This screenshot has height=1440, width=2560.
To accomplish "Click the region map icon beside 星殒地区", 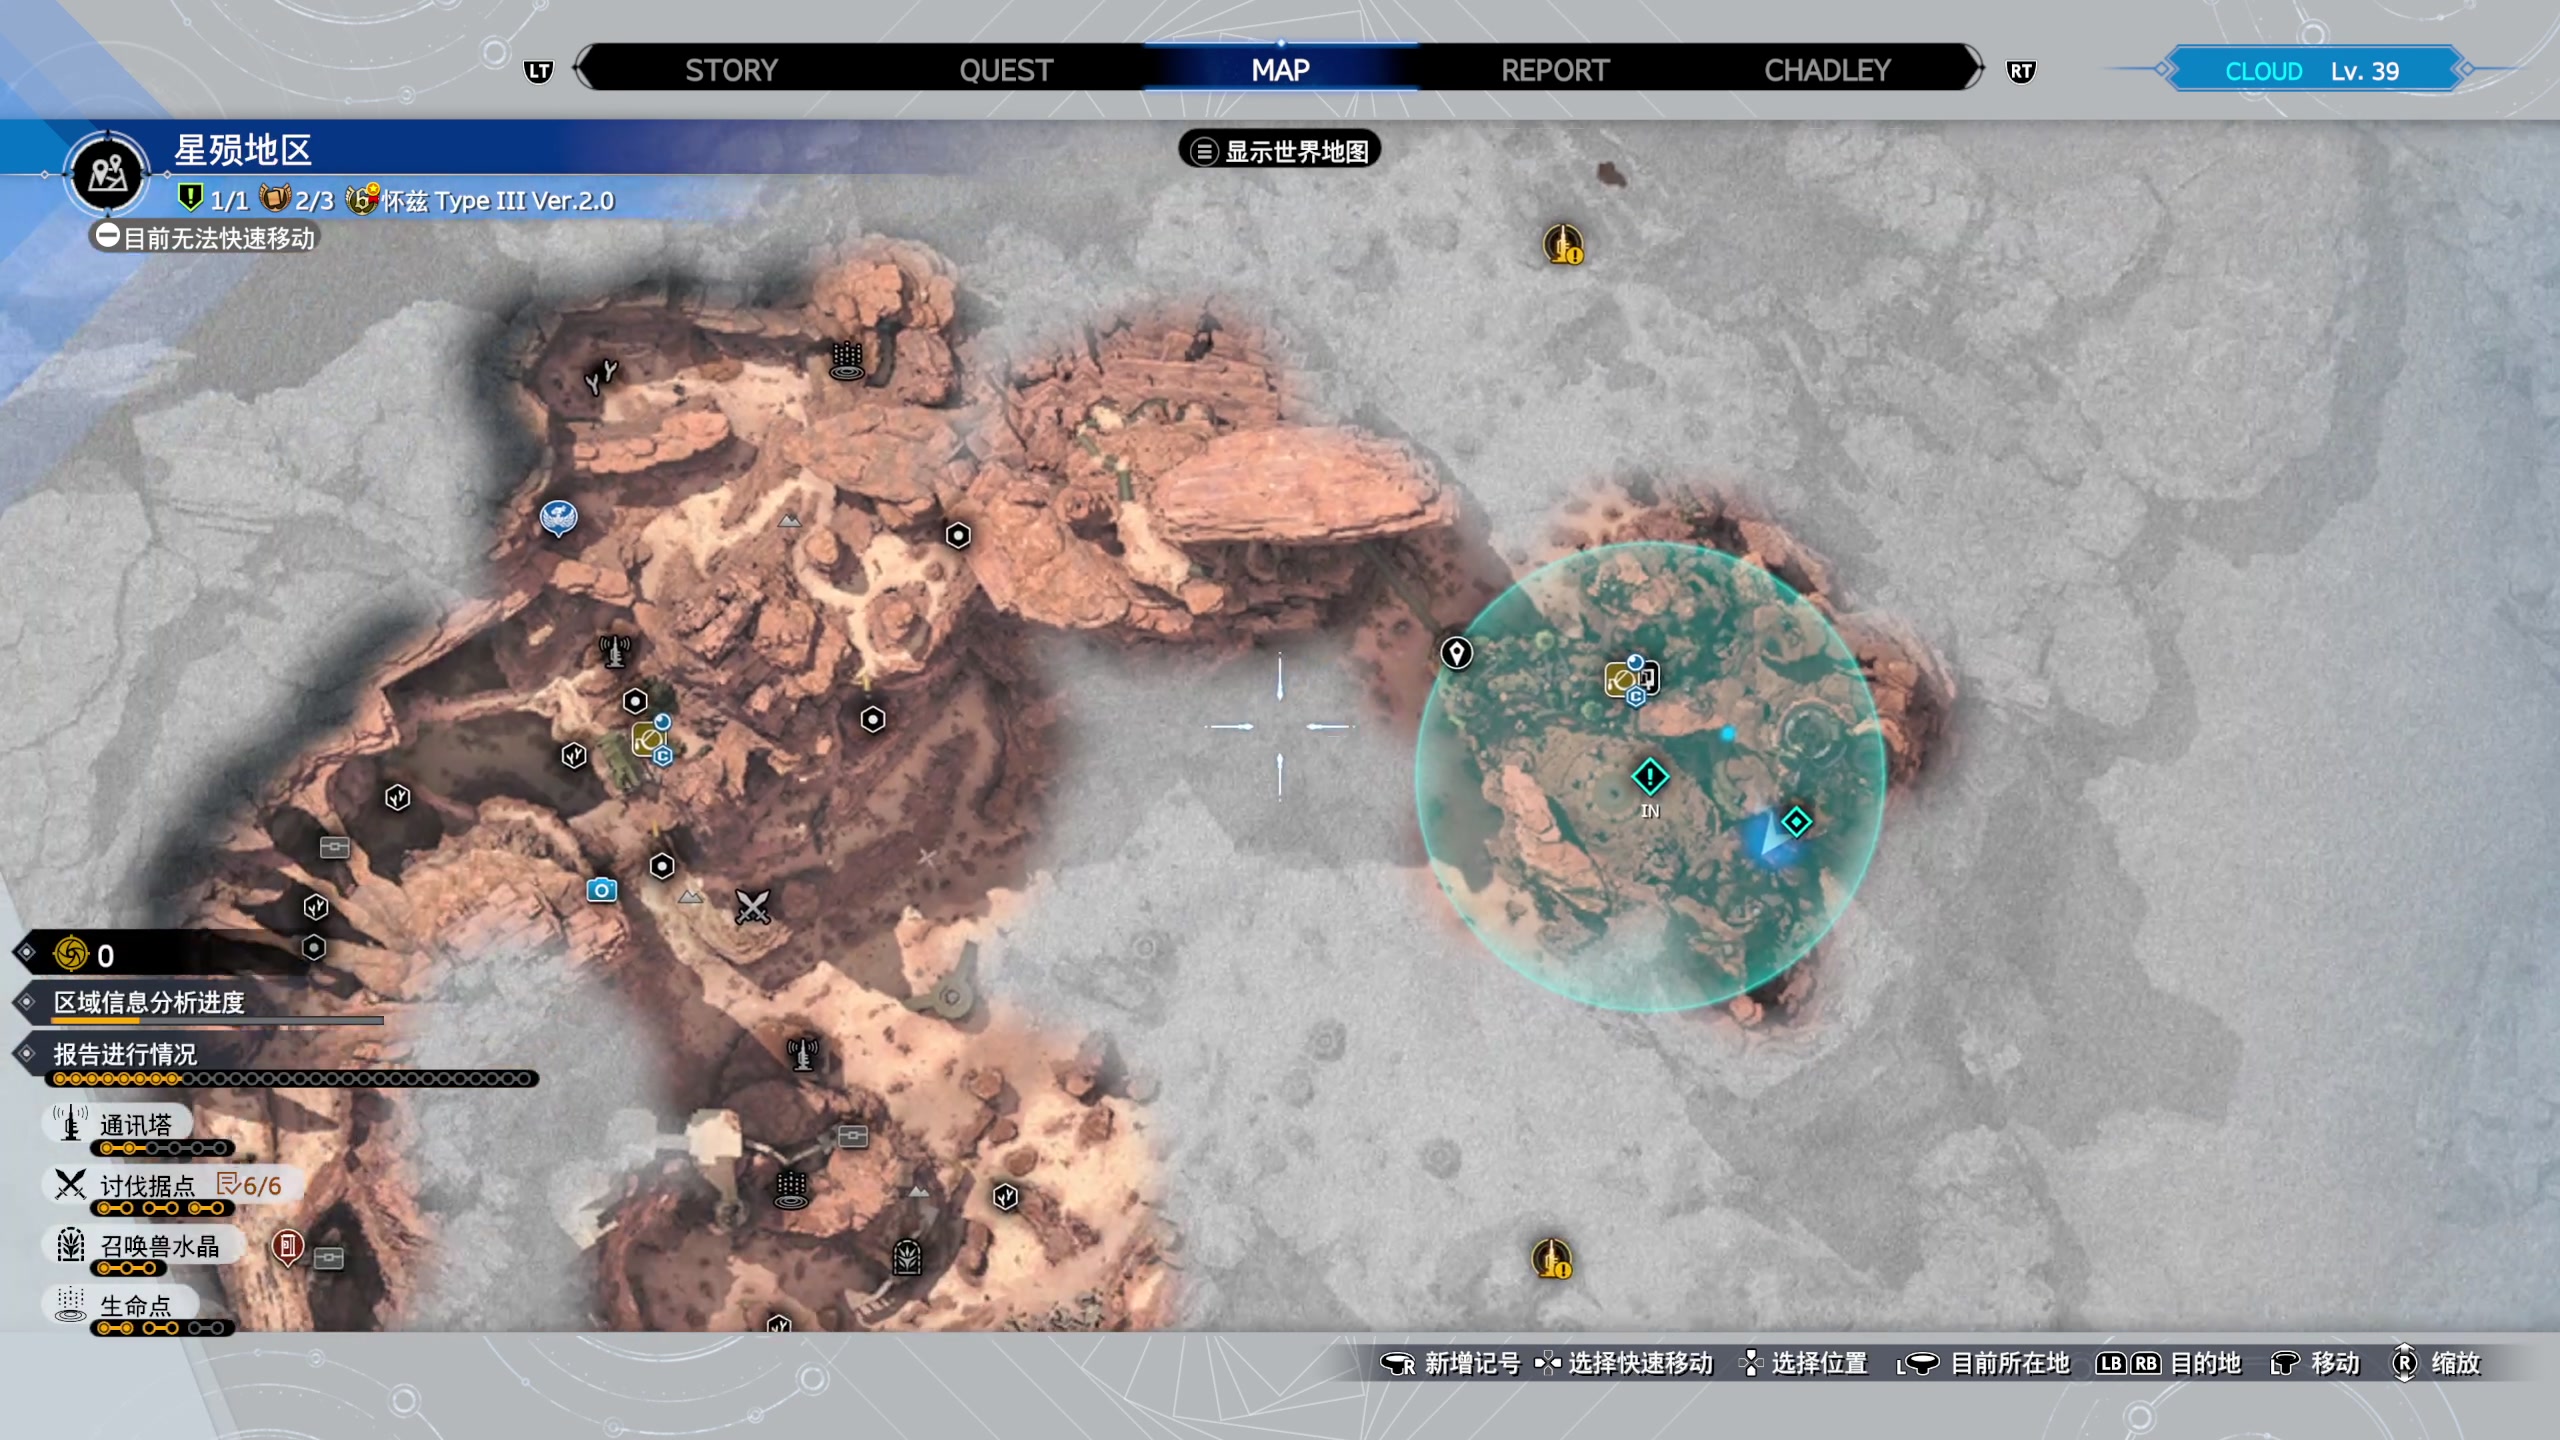I will click(x=107, y=174).
